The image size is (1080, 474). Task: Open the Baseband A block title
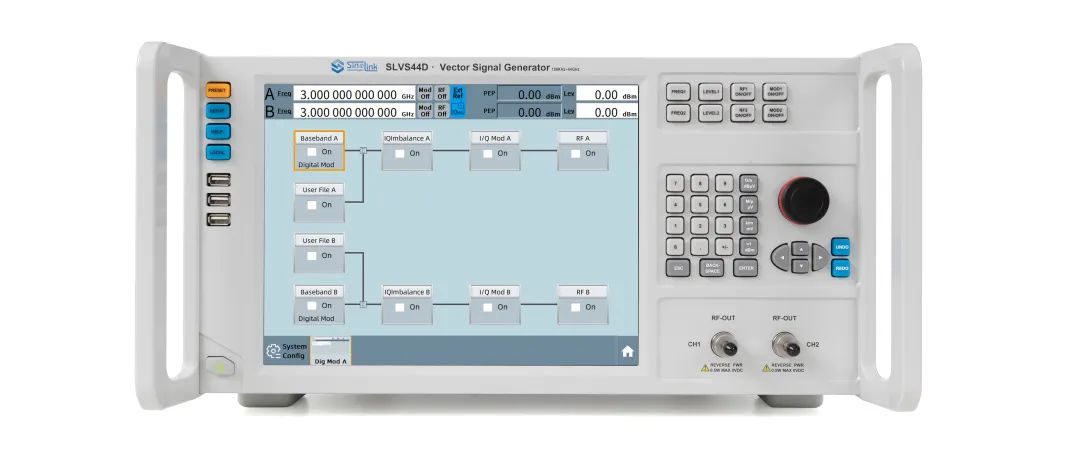click(x=319, y=138)
